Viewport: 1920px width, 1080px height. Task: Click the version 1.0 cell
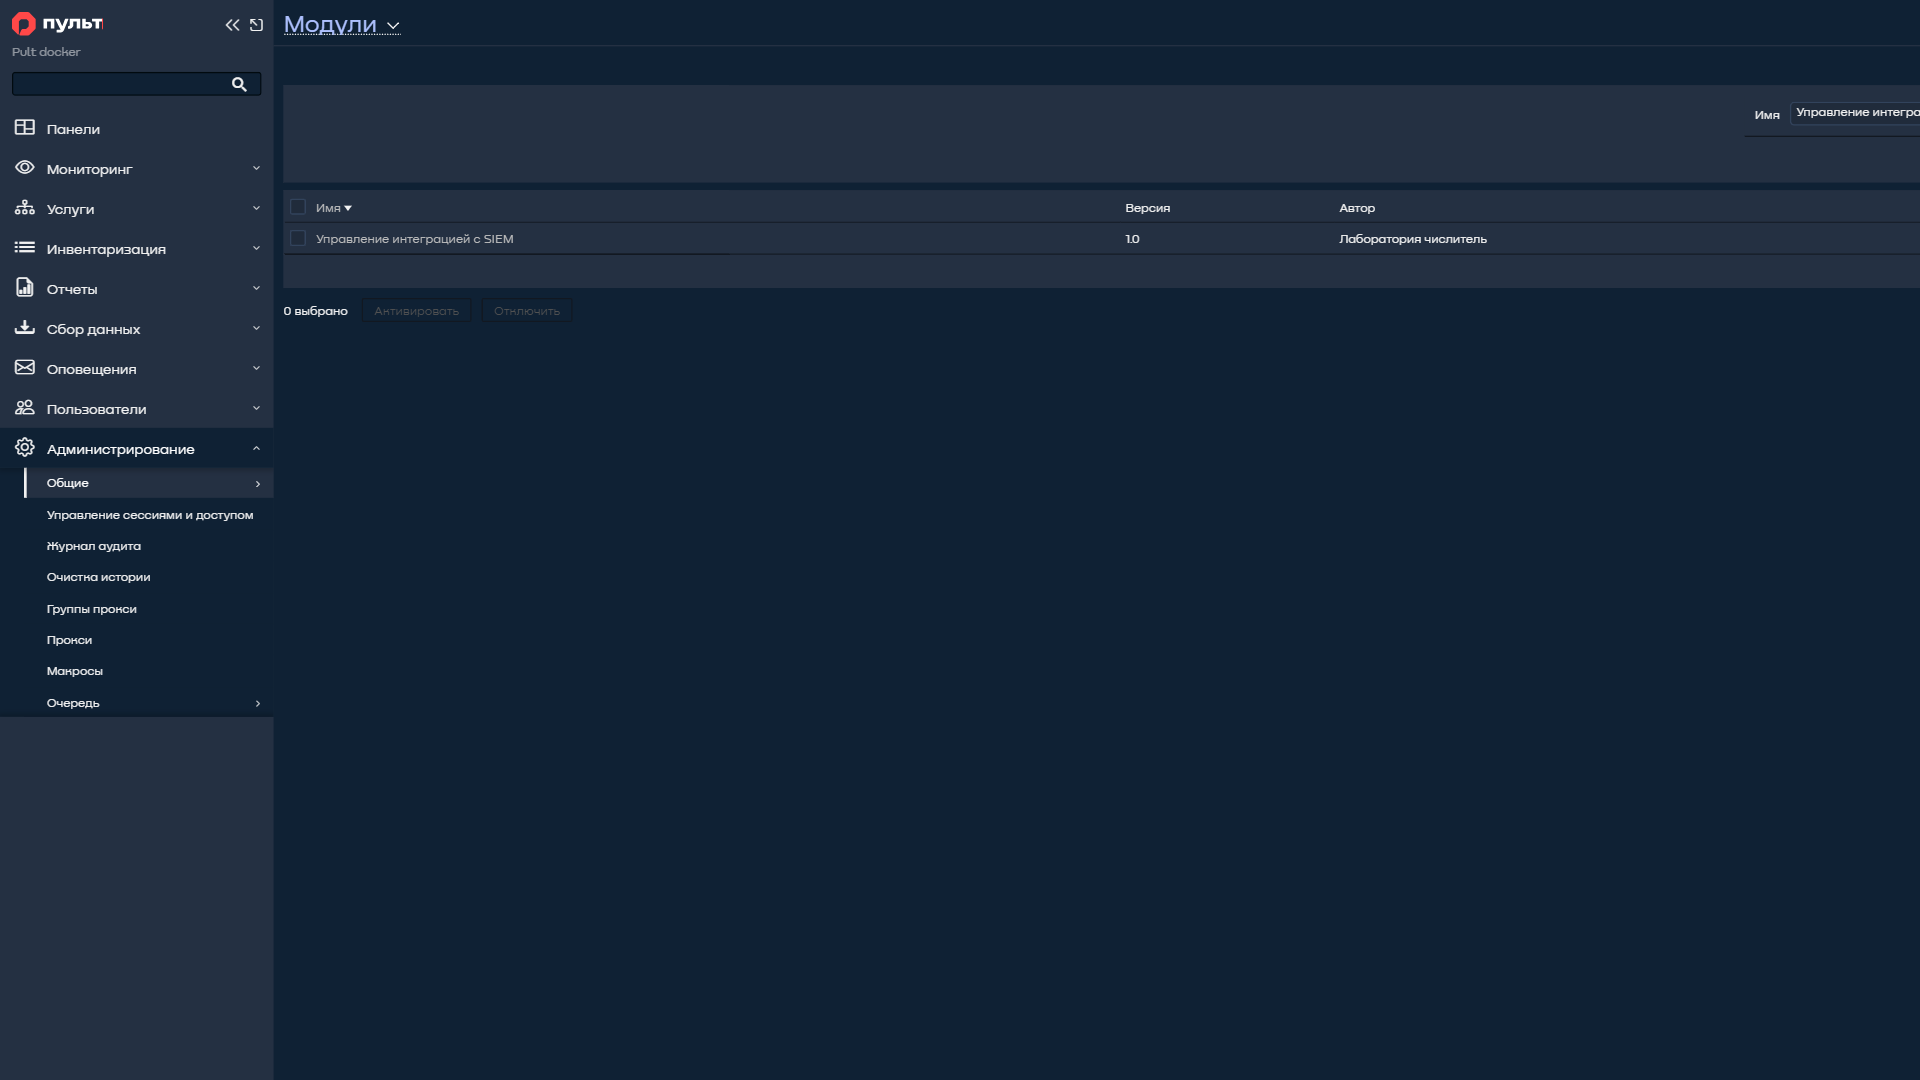(x=1132, y=239)
